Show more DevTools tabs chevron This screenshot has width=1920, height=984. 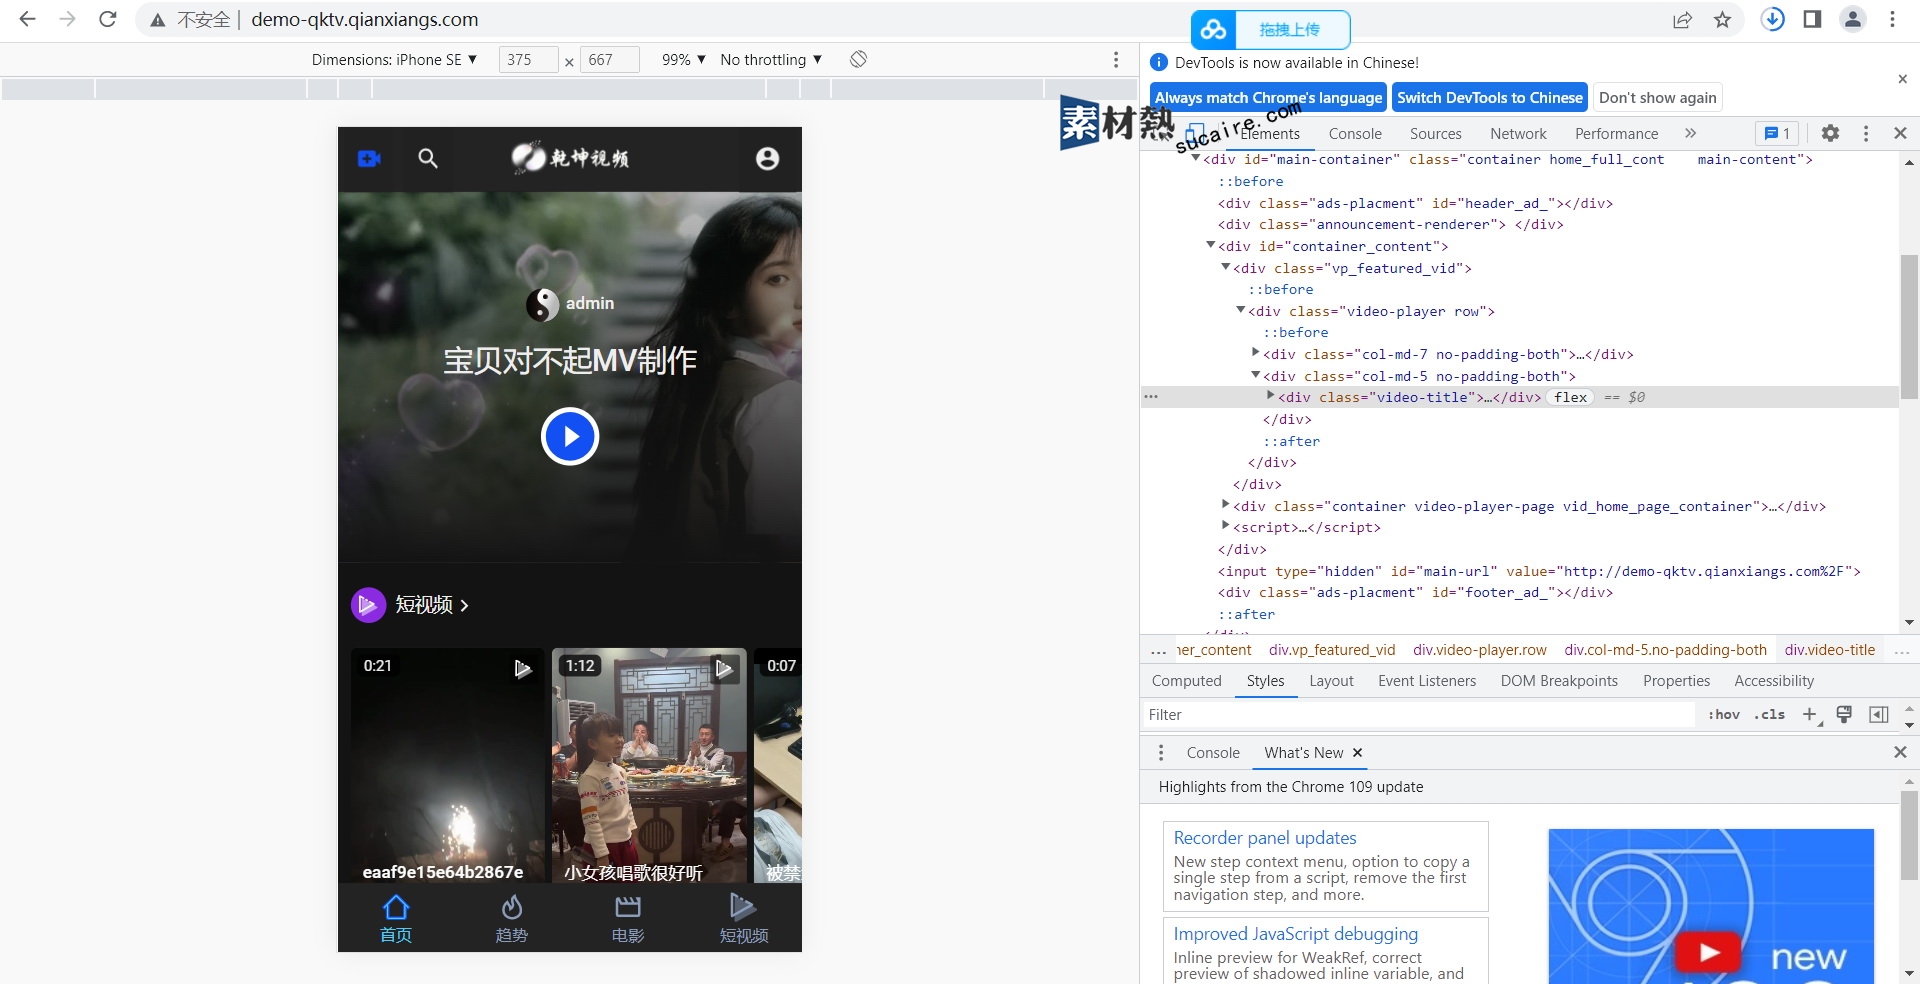point(1690,133)
